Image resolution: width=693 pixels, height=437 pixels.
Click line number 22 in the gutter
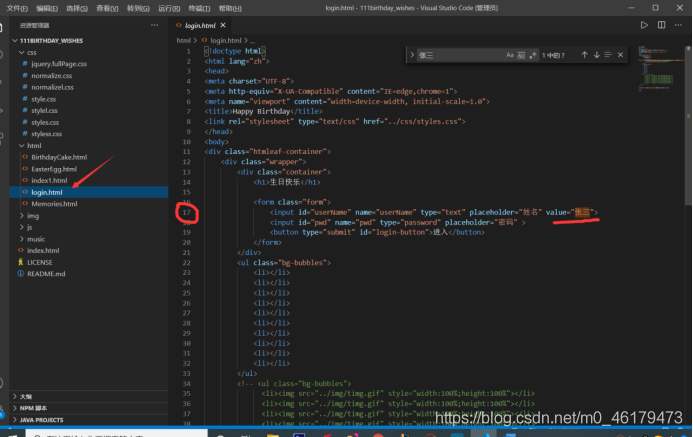coord(187,262)
